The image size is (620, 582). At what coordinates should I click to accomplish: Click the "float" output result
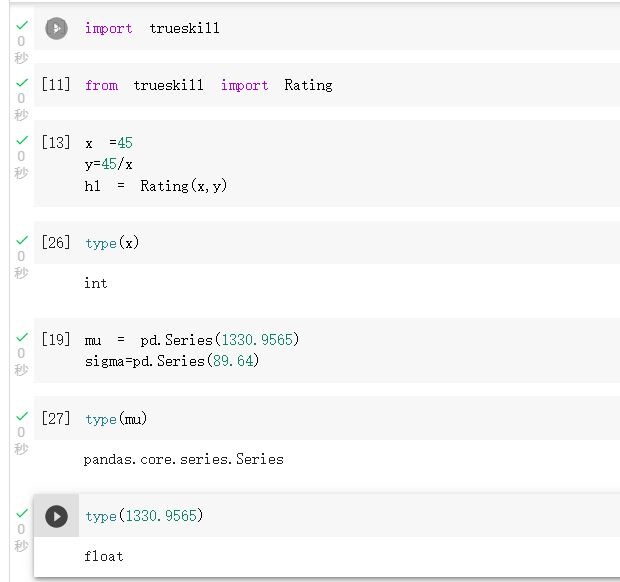point(103,556)
